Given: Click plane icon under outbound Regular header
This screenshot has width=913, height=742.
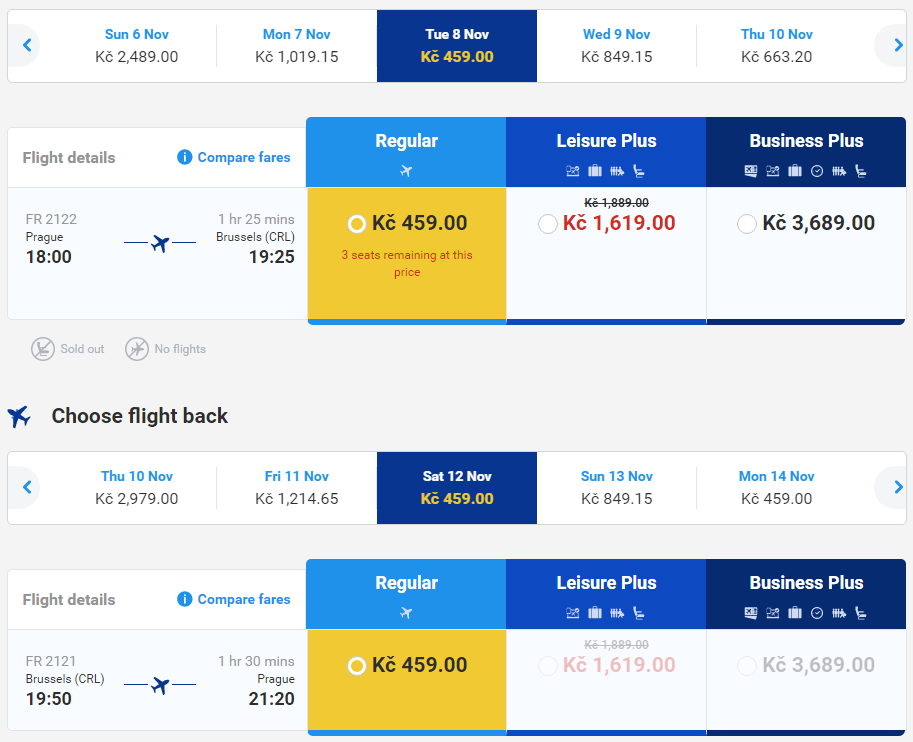Looking at the screenshot, I should (406, 171).
